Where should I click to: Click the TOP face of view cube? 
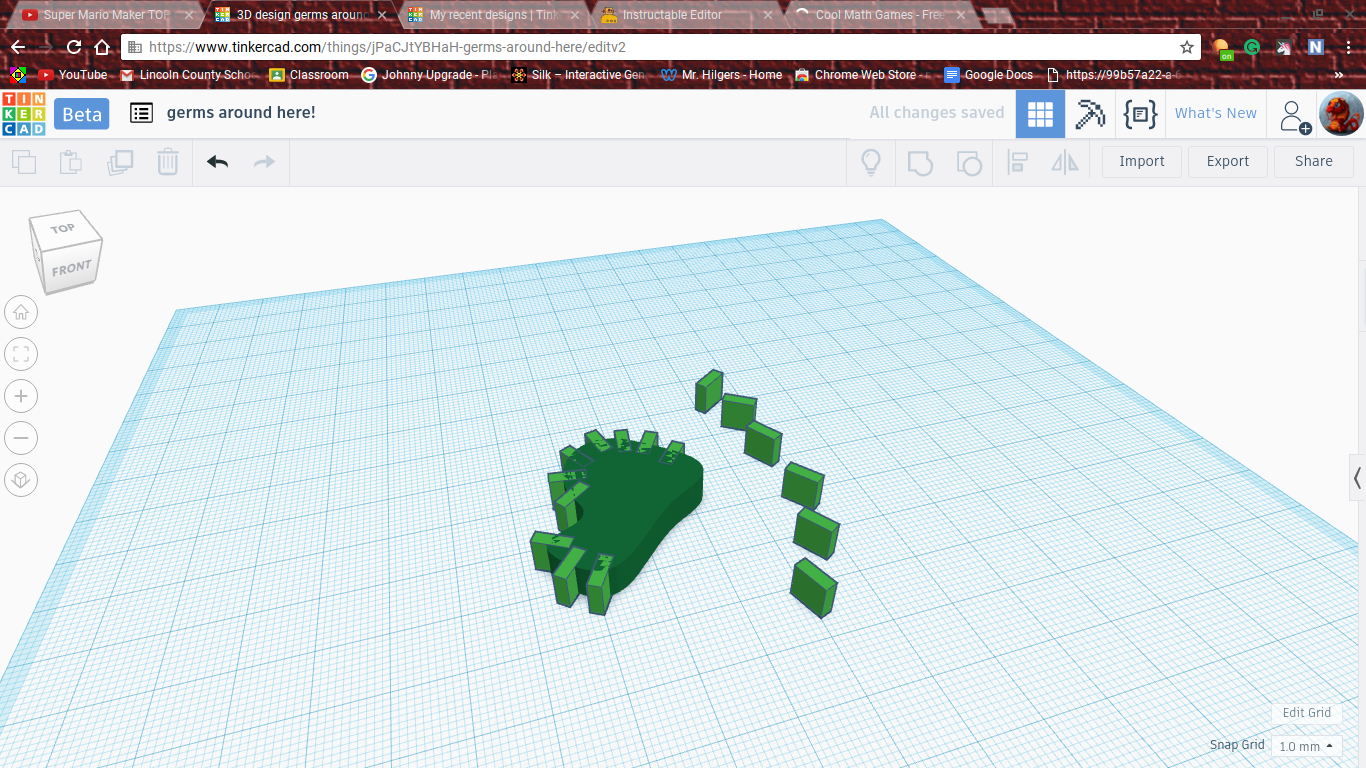coord(62,227)
